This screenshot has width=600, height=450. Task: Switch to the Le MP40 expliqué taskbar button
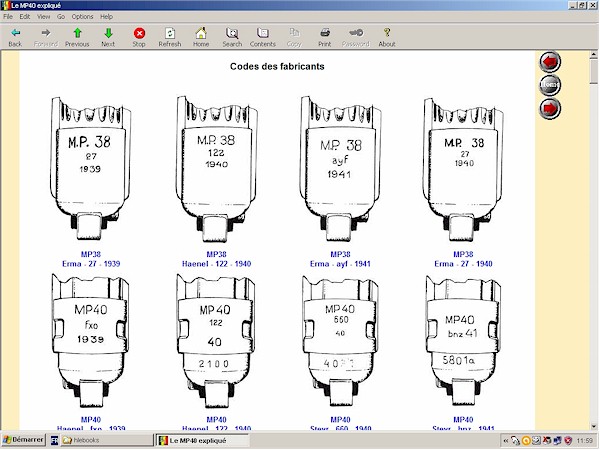[x=203, y=440]
